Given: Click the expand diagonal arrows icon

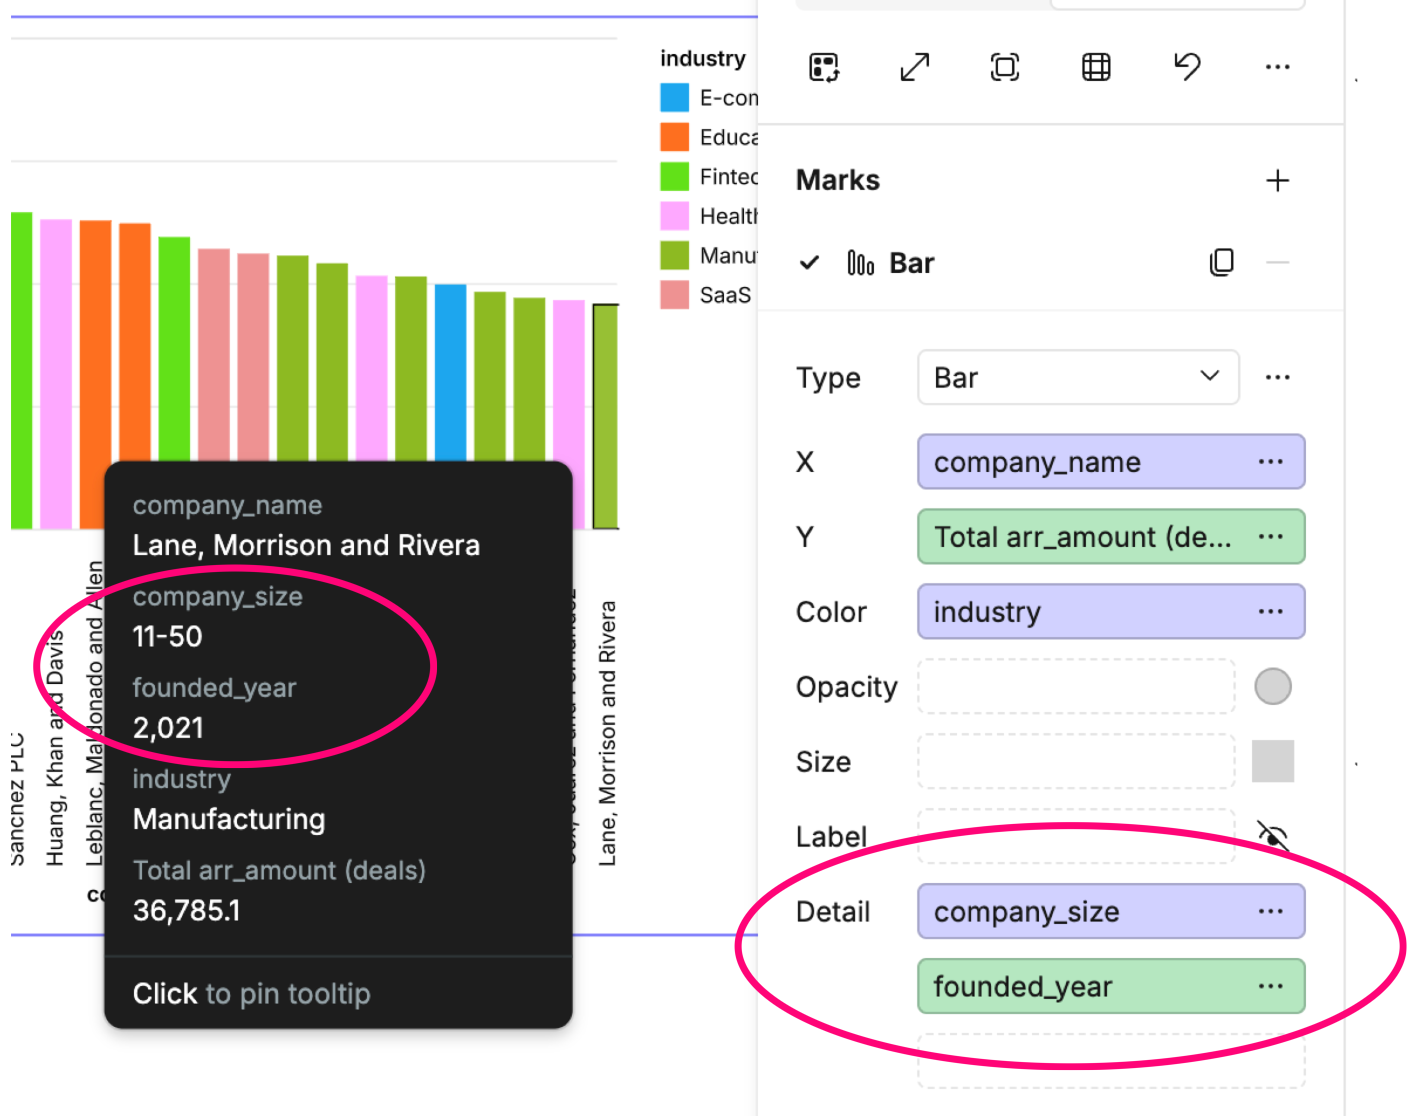Looking at the screenshot, I should coord(914,67).
